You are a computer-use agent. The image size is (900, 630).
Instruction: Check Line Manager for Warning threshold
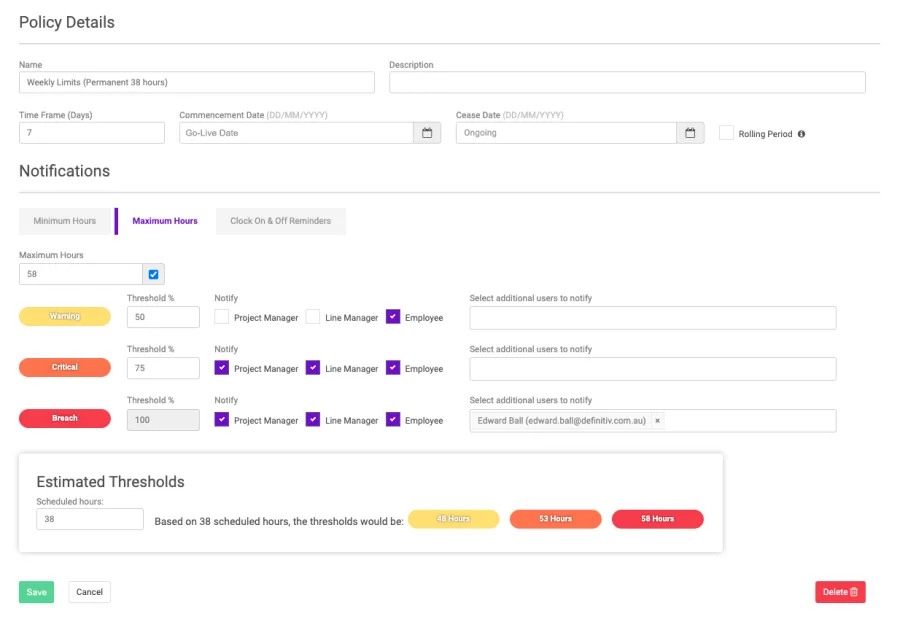tap(313, 317)
